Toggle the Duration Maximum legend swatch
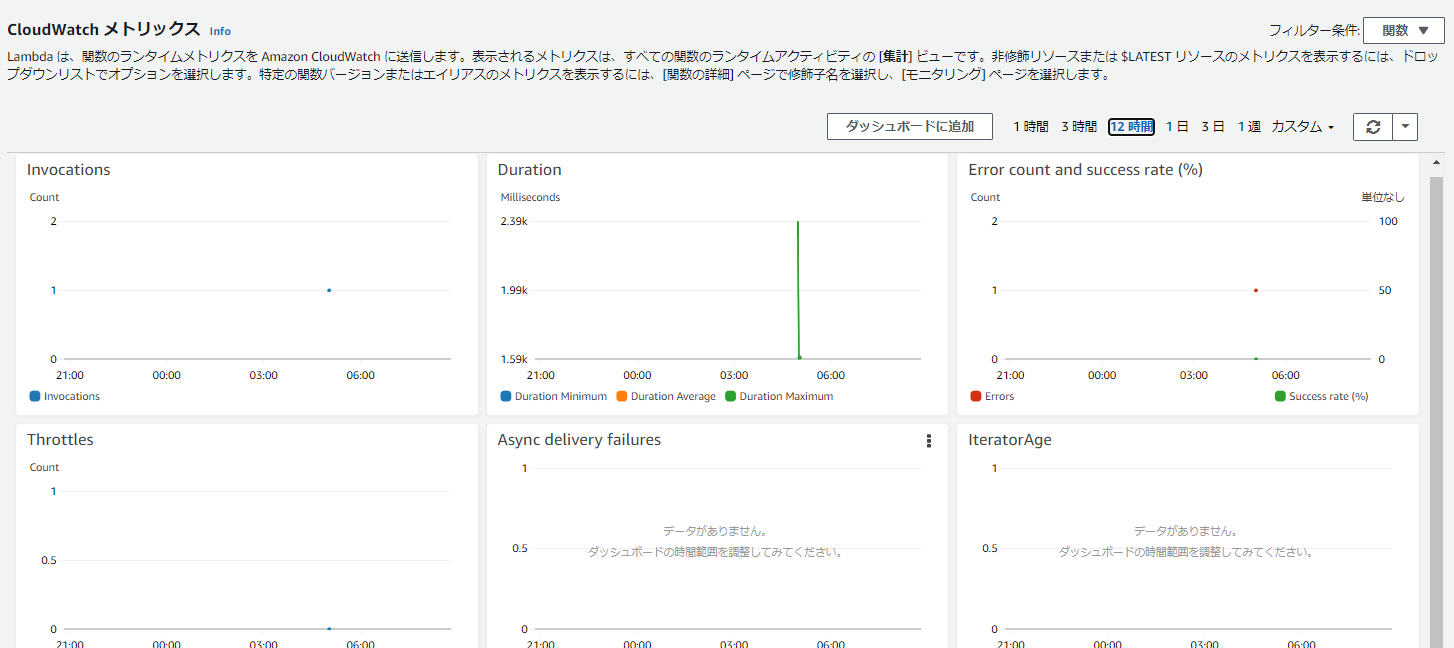Screen dimensions: 1454x648 pyautogui.click(x=730, y=396)
